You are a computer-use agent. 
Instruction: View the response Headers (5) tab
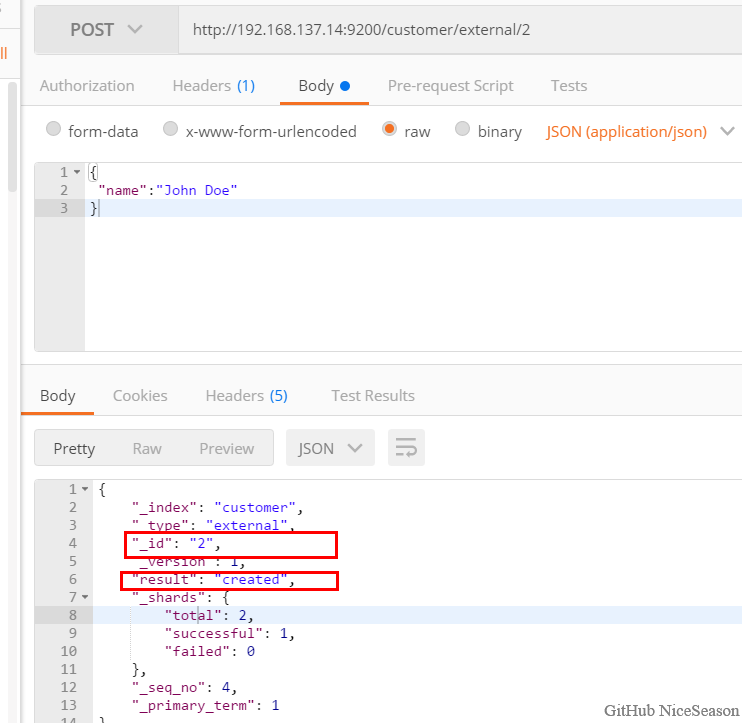pyautogui.click(x=247, y=396)
